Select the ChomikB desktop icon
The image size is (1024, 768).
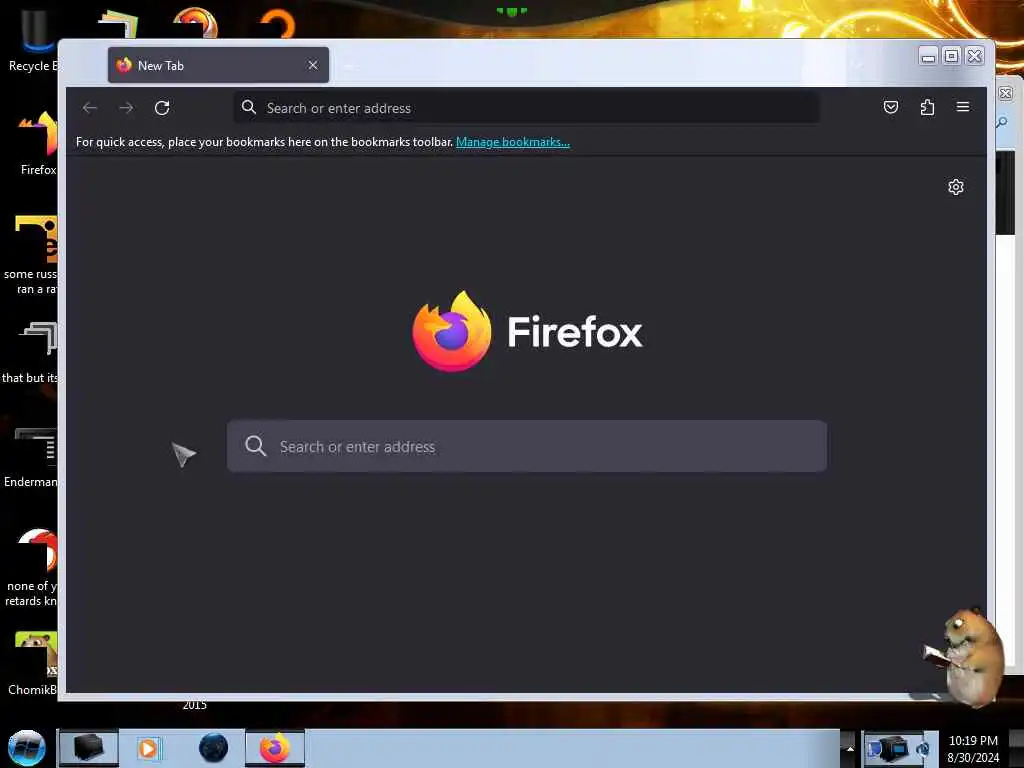pyautogui.click(x=34, y=663)
